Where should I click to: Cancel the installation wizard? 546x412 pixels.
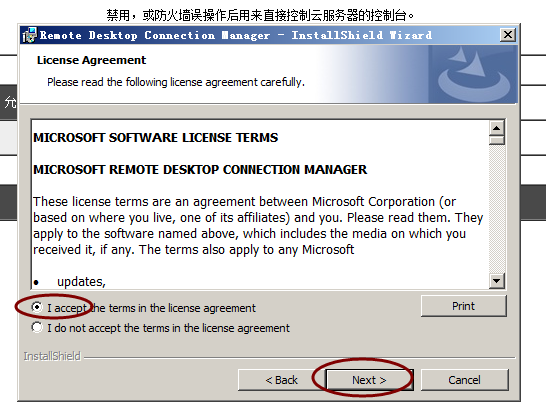(465, 380)
